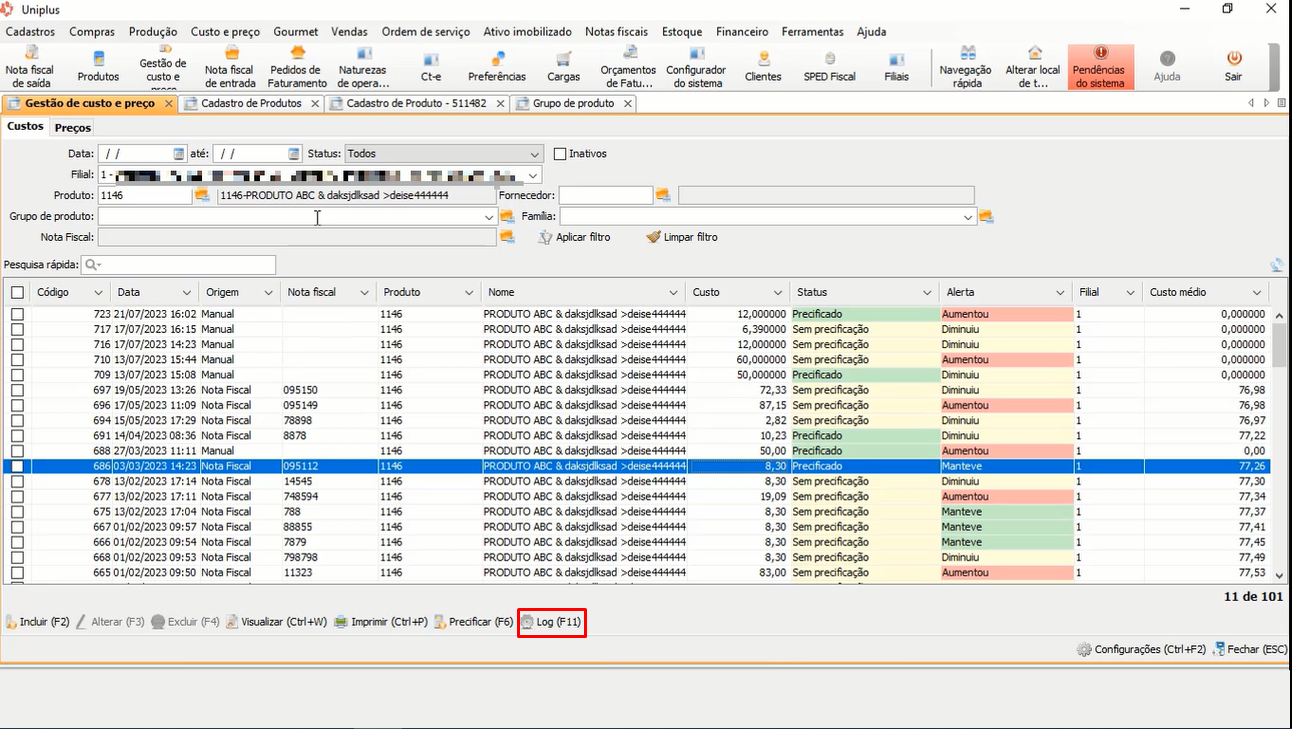
Task: Check the row with código 723
Action: [17, 314]
